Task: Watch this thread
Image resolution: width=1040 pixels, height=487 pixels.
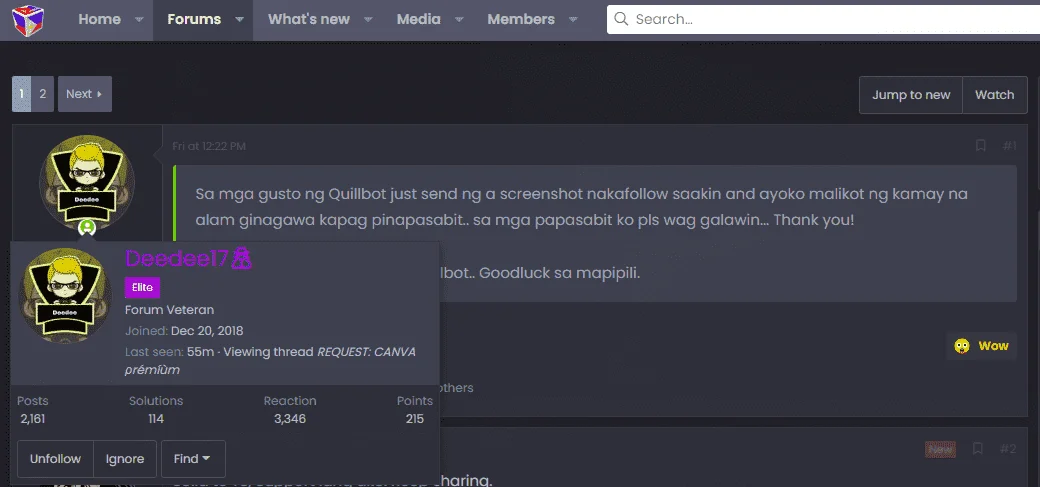Action: 994,95
